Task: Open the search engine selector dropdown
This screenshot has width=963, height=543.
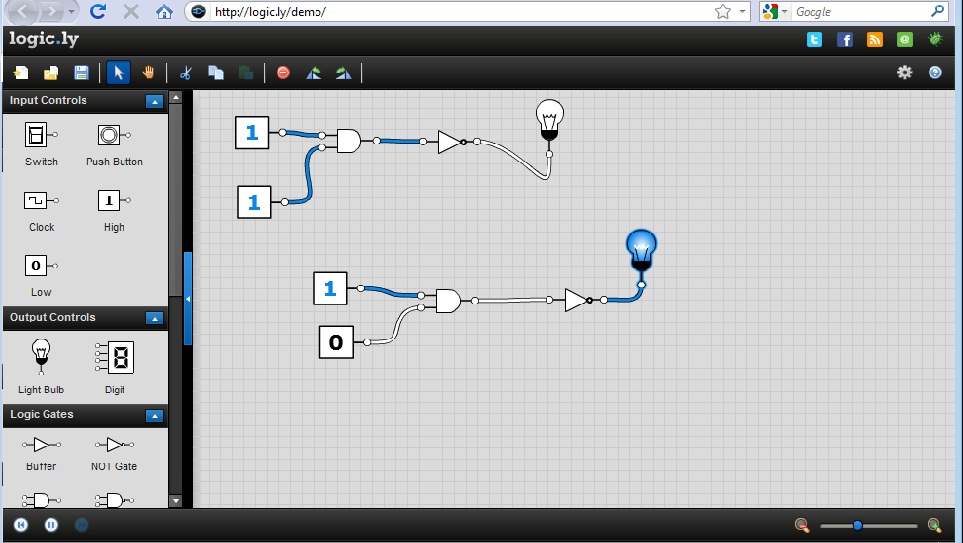Action: (x=784, y=12)
